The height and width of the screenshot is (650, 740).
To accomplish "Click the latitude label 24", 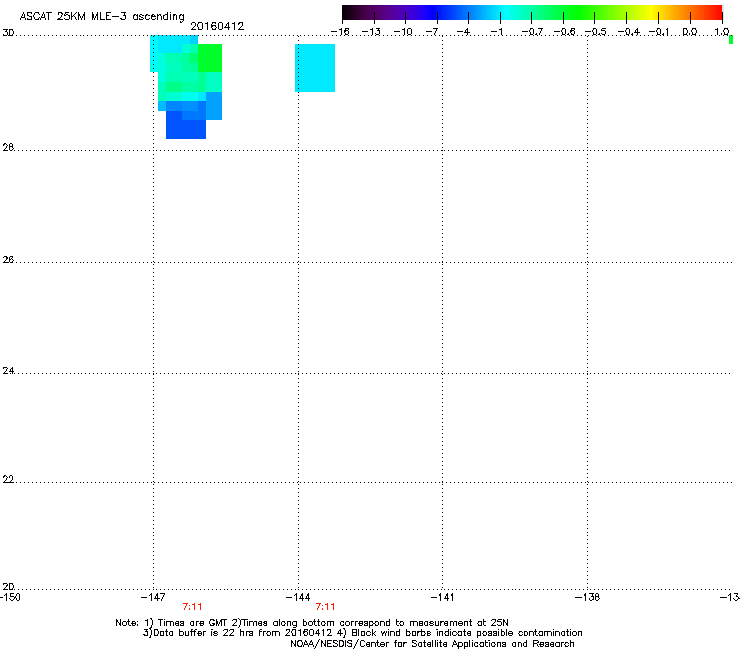I will click(x=8, y=371).
